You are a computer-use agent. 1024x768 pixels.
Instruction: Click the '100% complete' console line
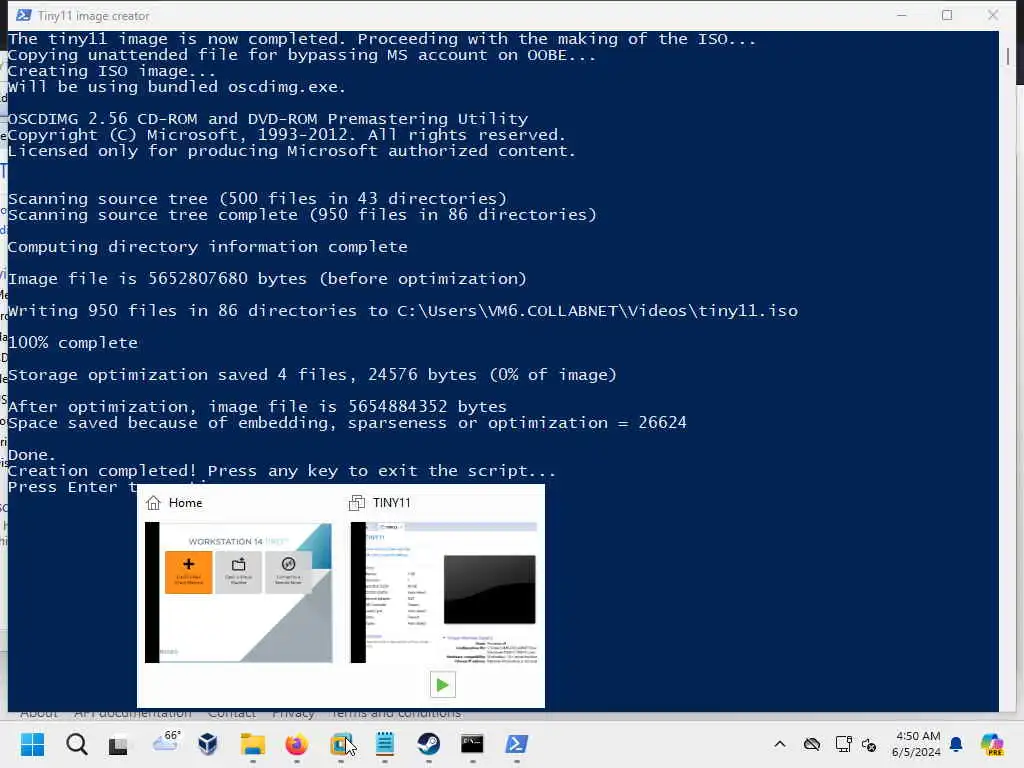pos(73,343)
